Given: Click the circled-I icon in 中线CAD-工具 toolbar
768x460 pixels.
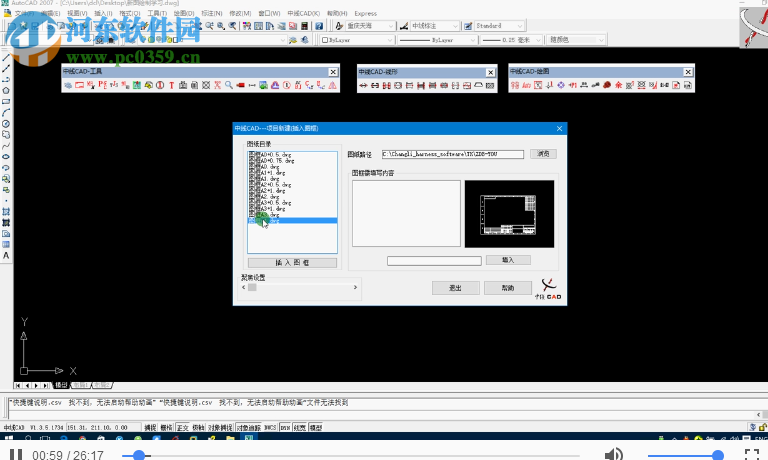Looking at the screenshot, I should pyautogui.click(x=160, y=85).
